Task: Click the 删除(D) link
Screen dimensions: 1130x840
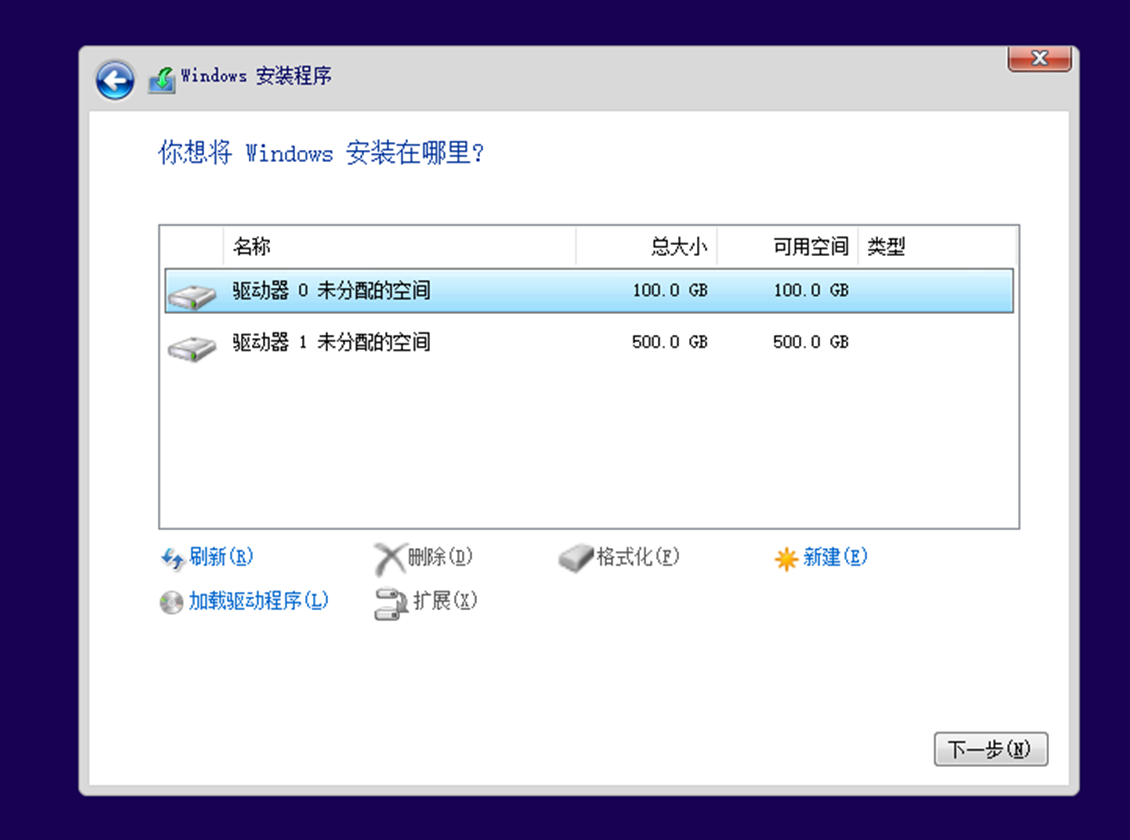Action: [x=440, y=557]
